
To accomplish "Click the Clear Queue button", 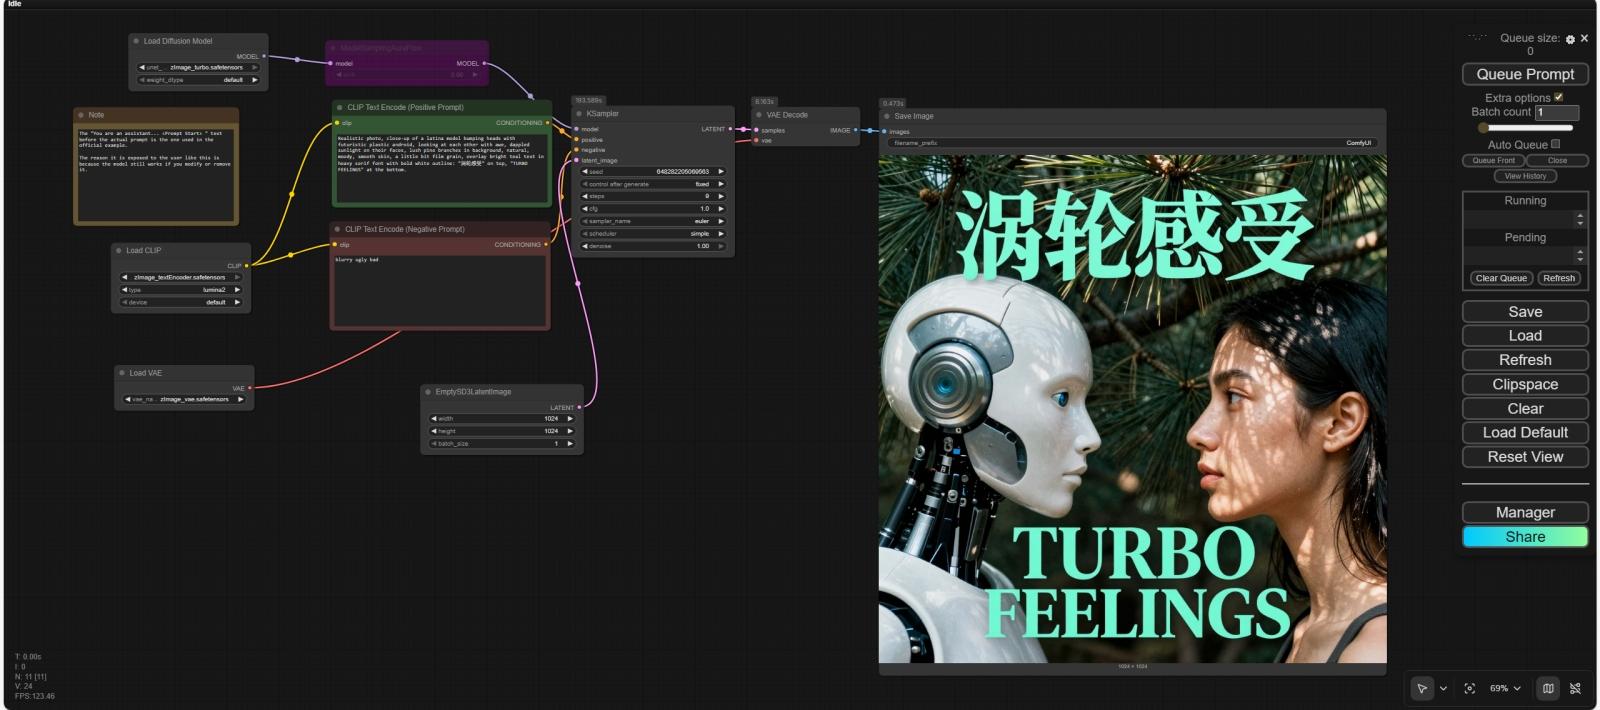I will 1501,278.
